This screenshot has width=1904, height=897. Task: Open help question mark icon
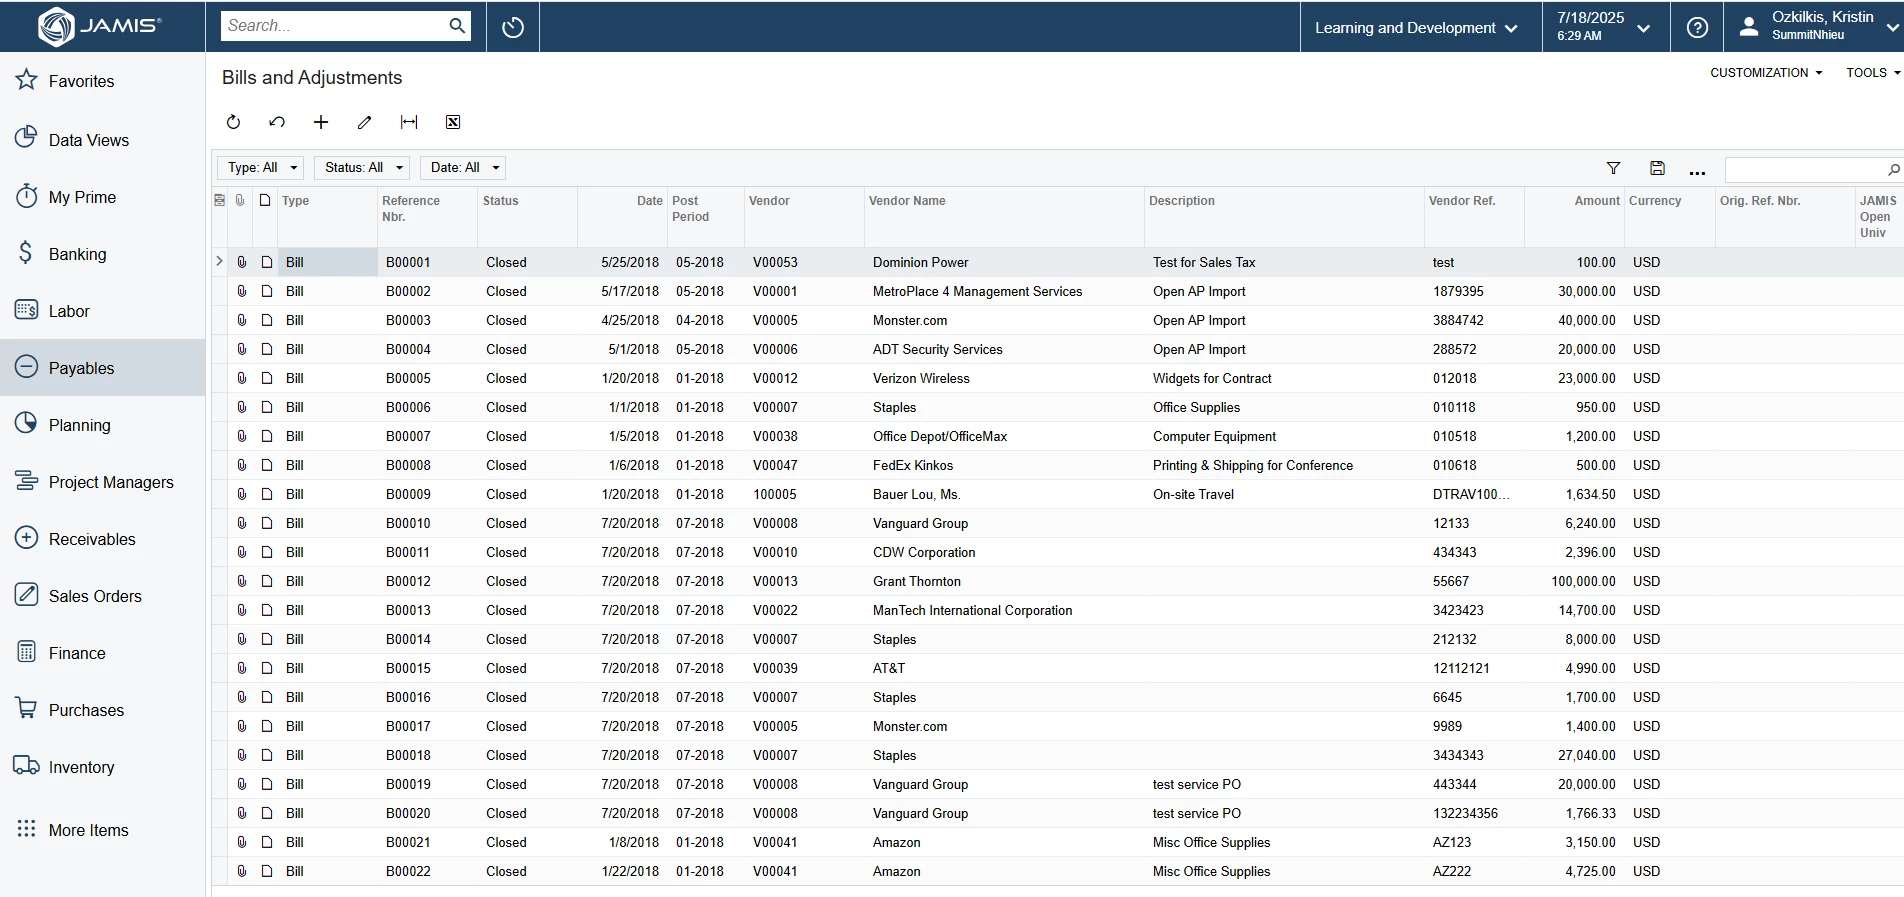click(1697, 27)
